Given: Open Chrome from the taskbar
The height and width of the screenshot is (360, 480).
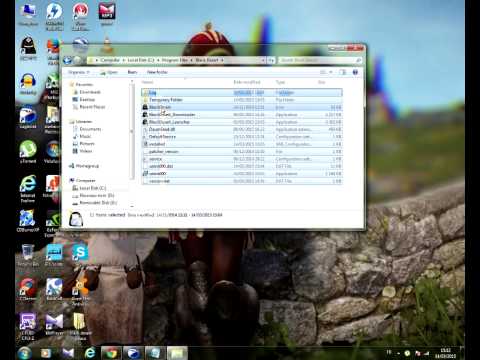Looking at the screenshot, I should pos(111,353).
